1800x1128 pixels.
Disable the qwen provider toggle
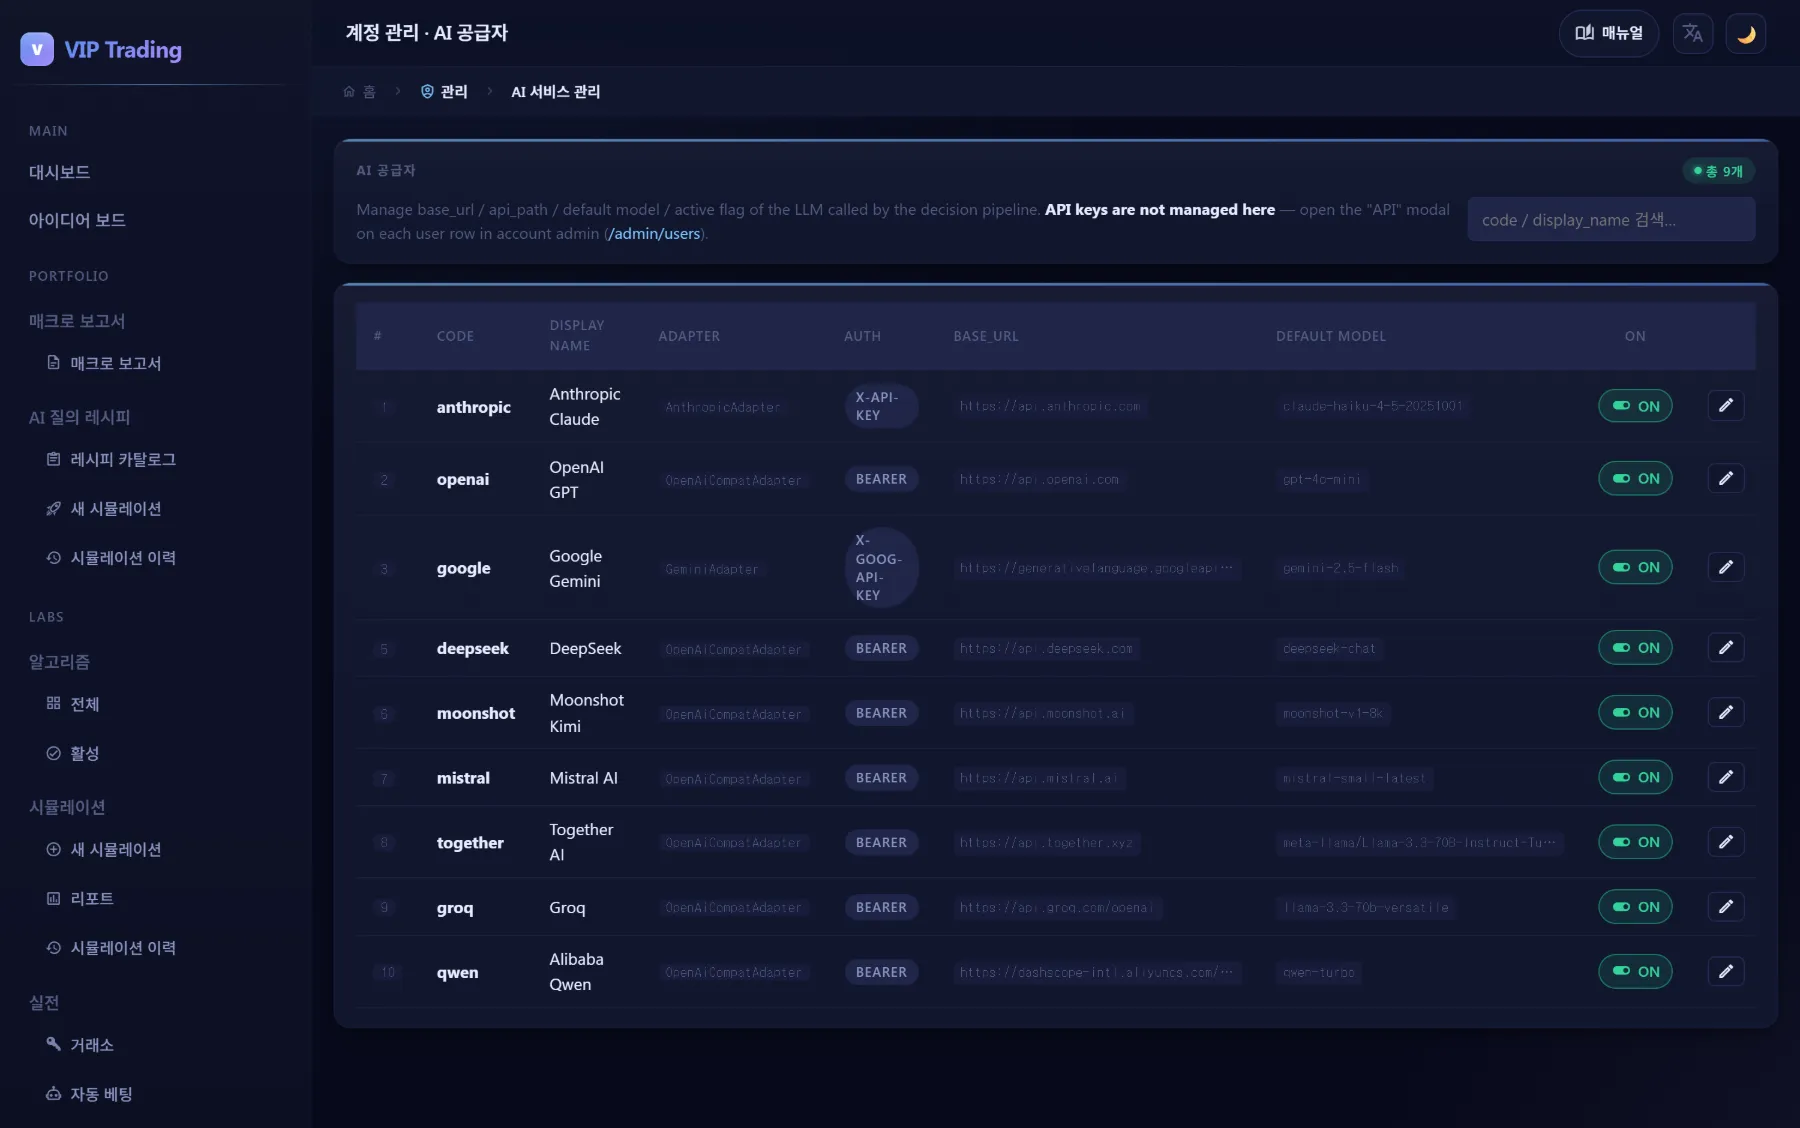(1635, 972)
